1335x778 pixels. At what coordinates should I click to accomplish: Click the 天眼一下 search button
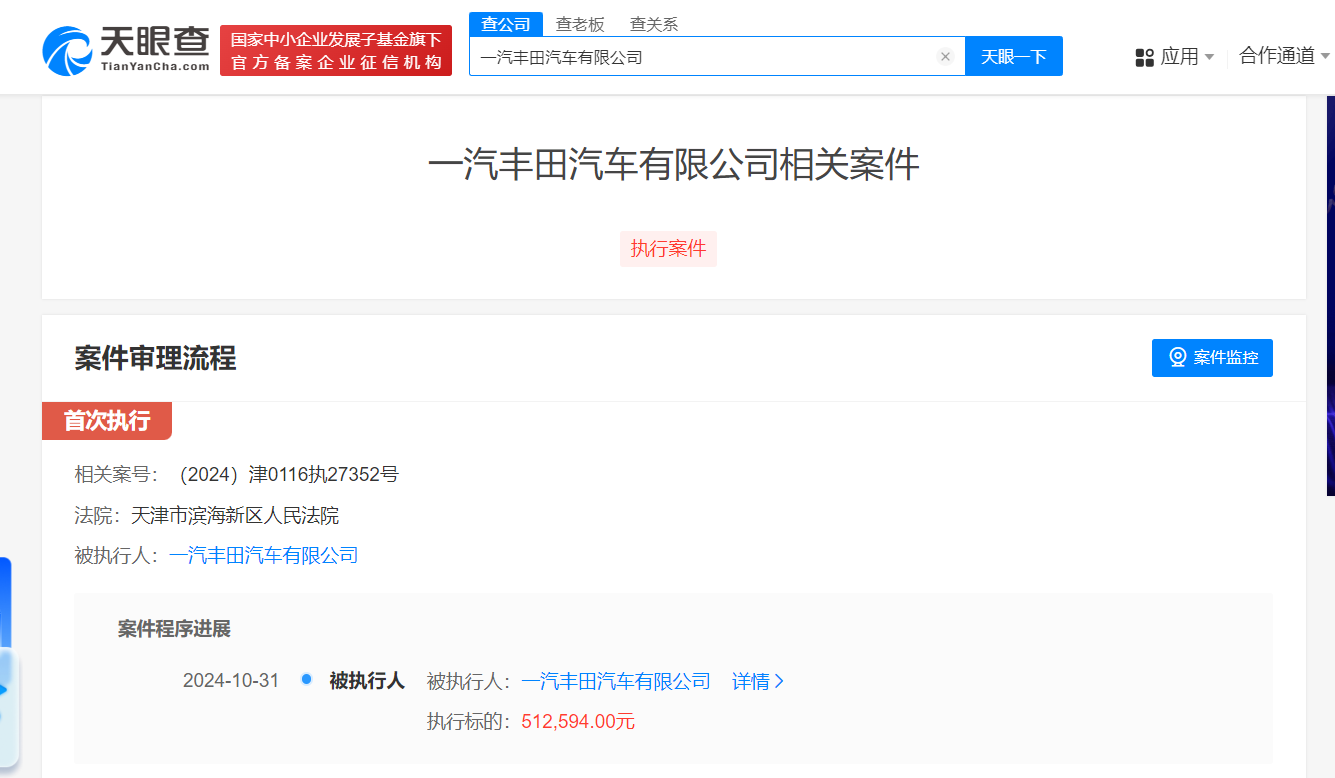(1014, 57)
